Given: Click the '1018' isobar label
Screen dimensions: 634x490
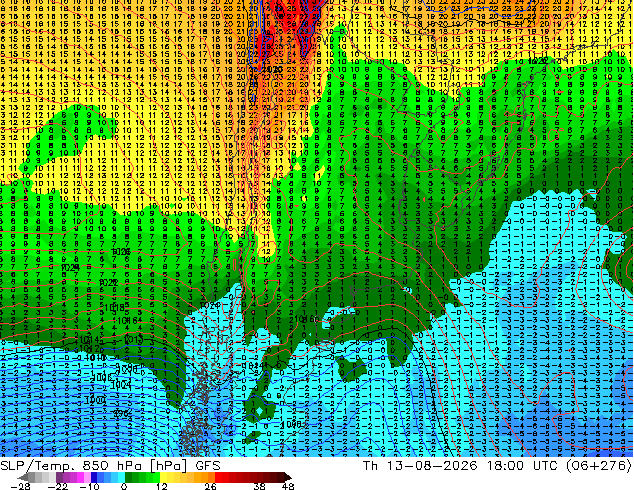Looking at the screenshot, I should (114, 308).
